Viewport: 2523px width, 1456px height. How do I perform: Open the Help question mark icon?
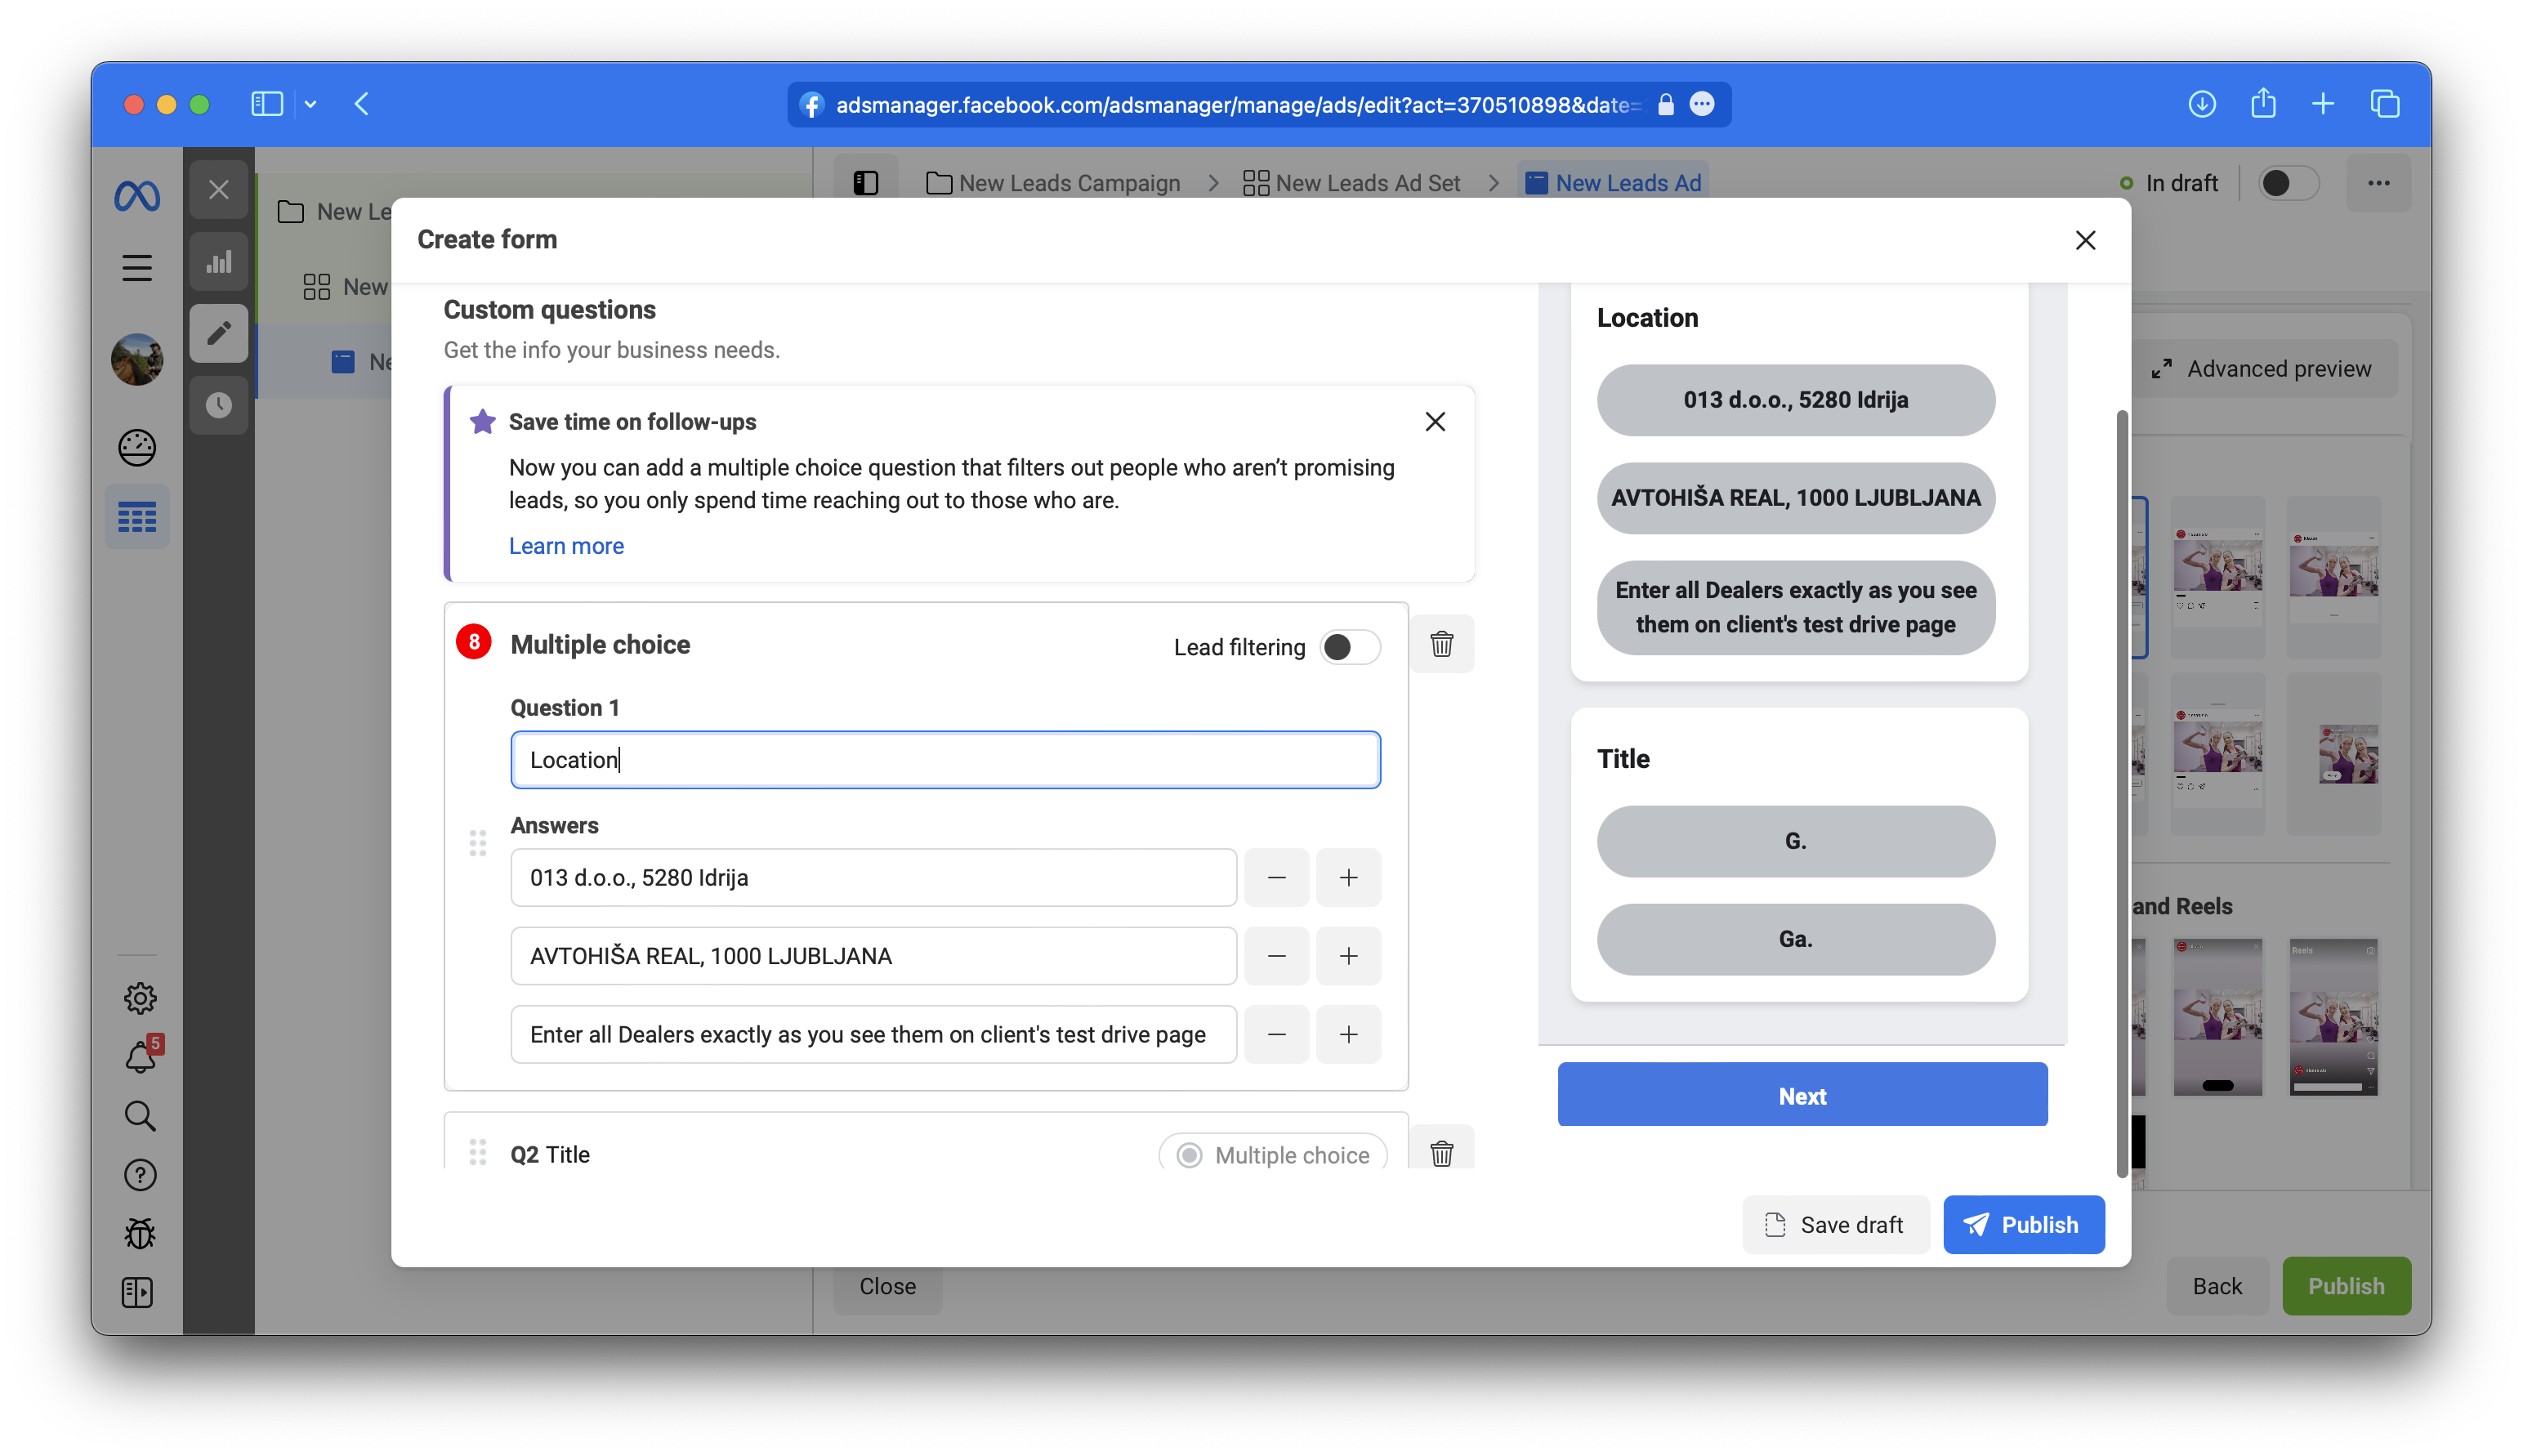point(140,1175)
